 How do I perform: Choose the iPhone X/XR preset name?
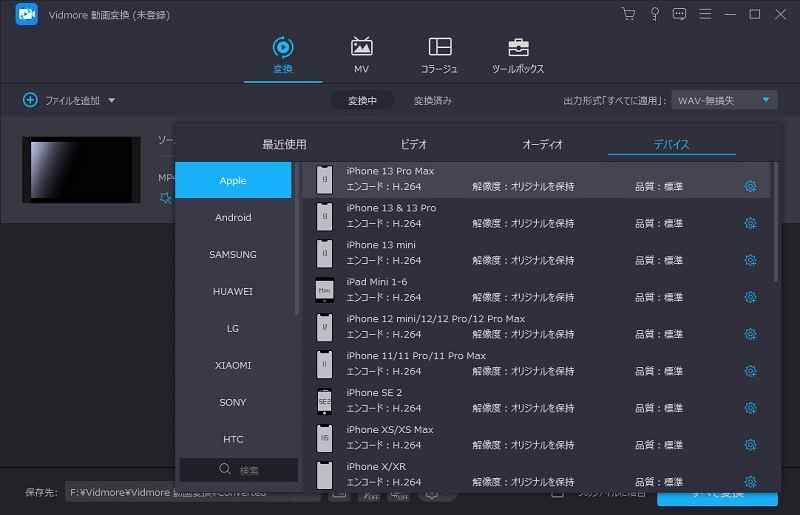376,467
